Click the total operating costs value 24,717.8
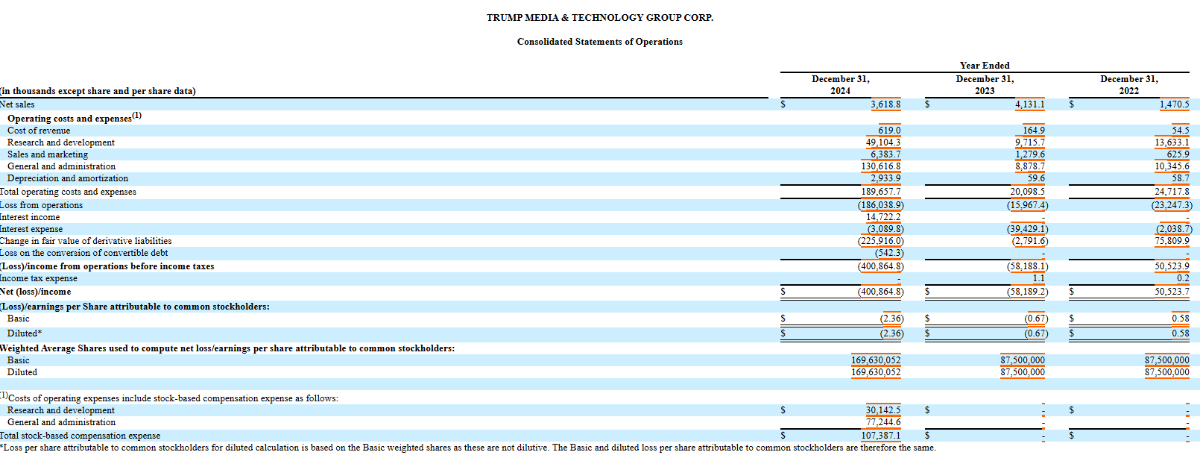The width and height of the screenshot is (1200, 458). pyautogui.click(x=1171, y=191)
